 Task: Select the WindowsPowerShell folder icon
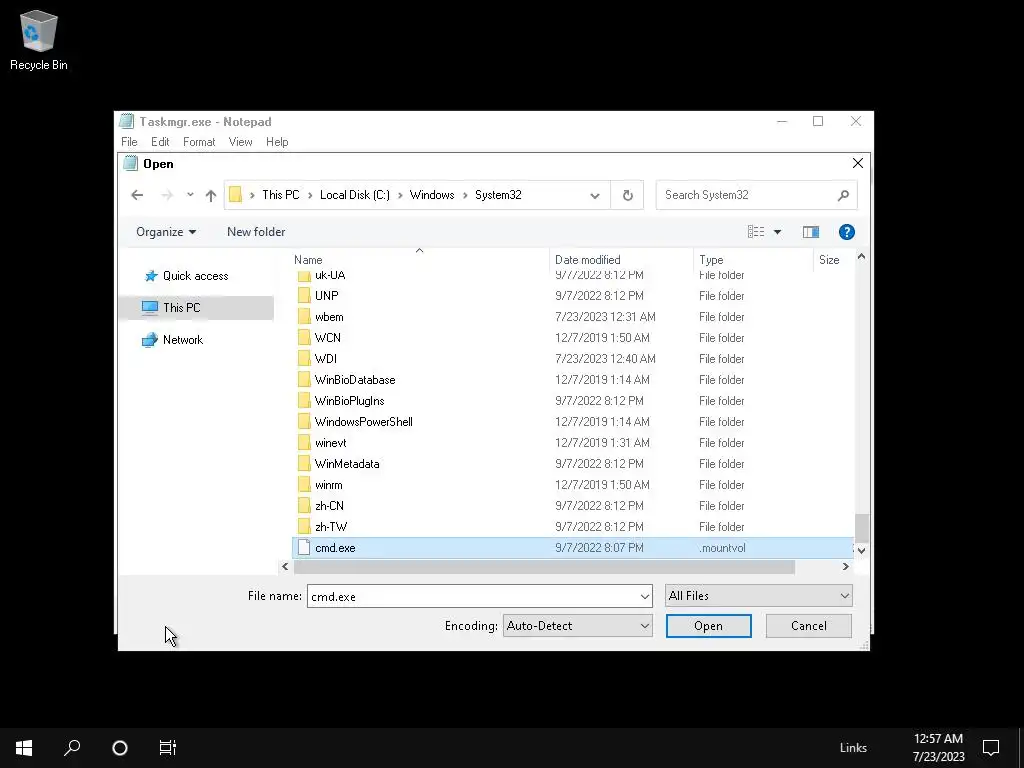[x=304, y=422]
